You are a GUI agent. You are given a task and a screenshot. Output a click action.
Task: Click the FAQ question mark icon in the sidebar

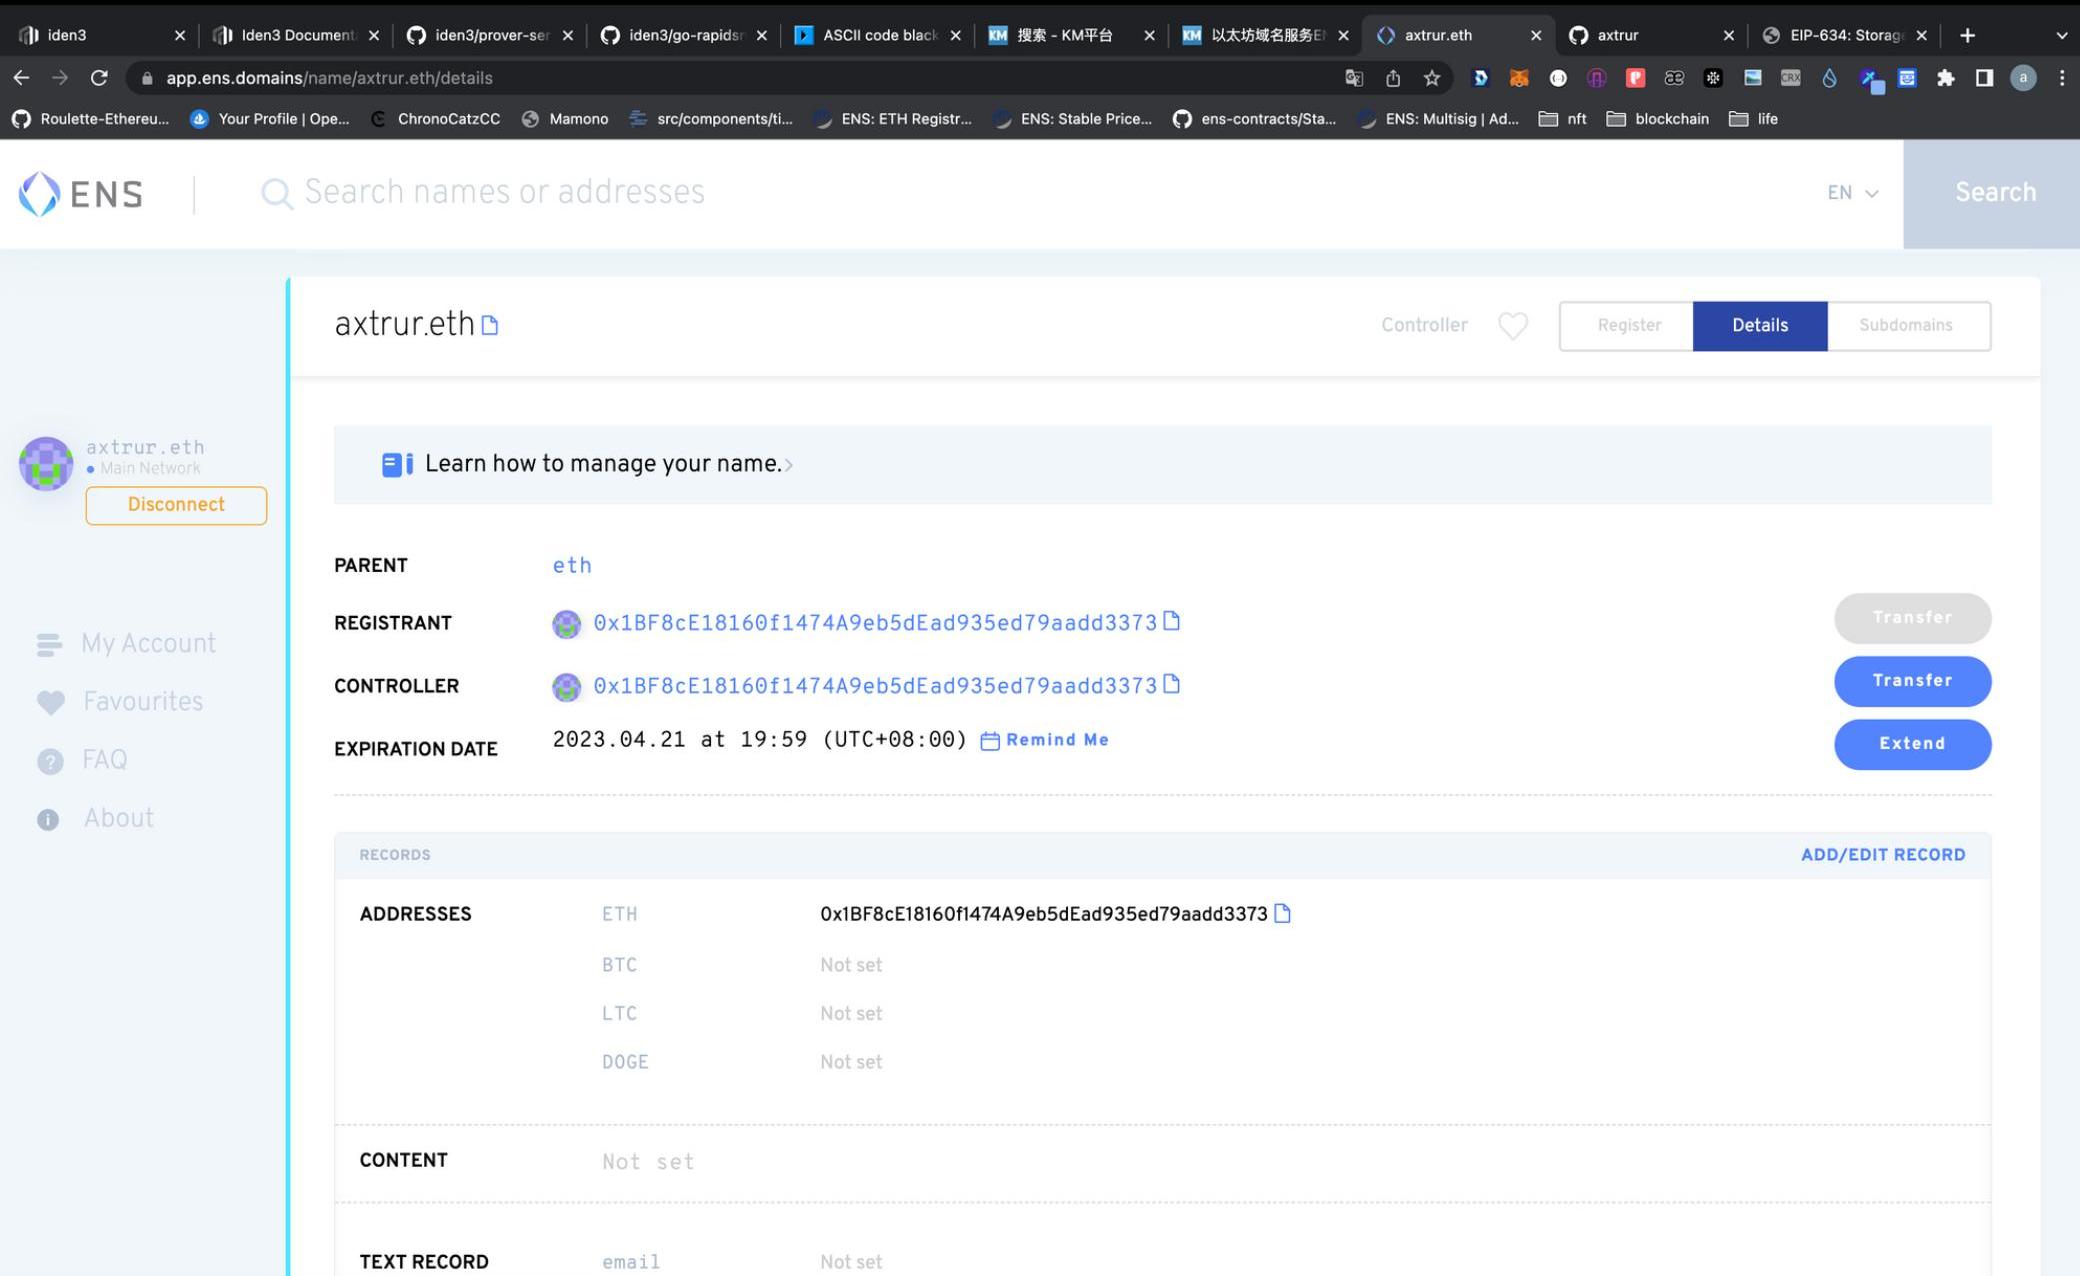[49, 762]
